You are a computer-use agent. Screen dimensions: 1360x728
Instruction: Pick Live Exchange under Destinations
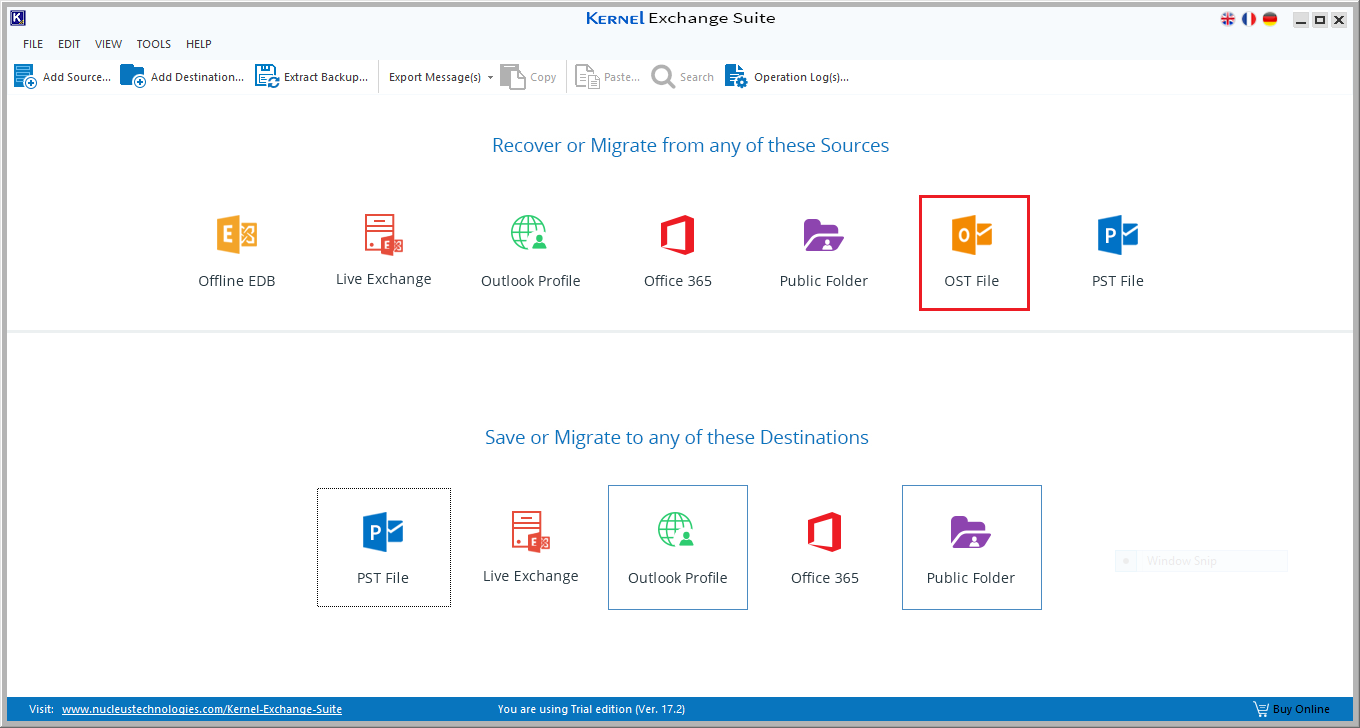click(531, 547)
